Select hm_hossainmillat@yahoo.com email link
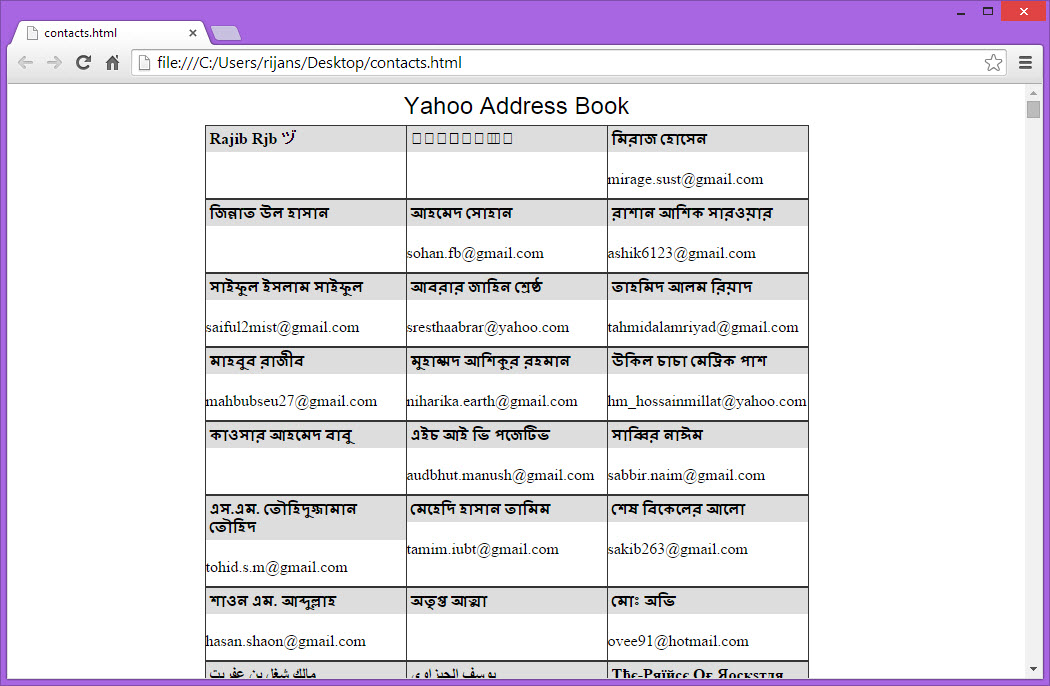1050x686 pixels. 706,401
